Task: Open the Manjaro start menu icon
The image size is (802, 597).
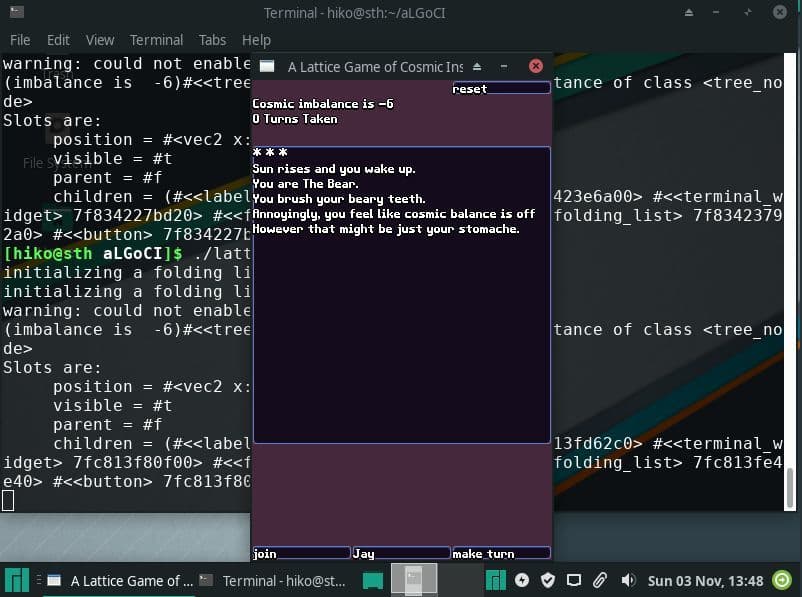Action: coord(17,581)
